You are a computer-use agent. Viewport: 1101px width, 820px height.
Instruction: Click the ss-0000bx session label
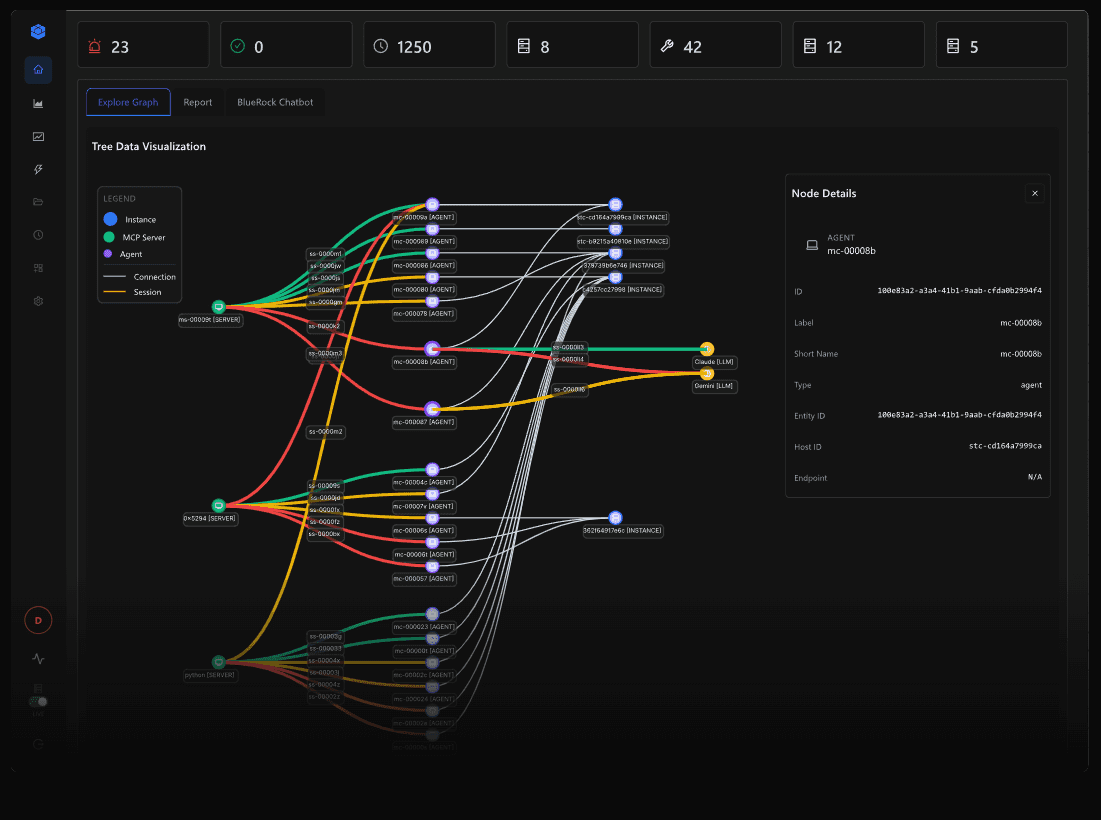pyautogui.click(x=324, y=534)
